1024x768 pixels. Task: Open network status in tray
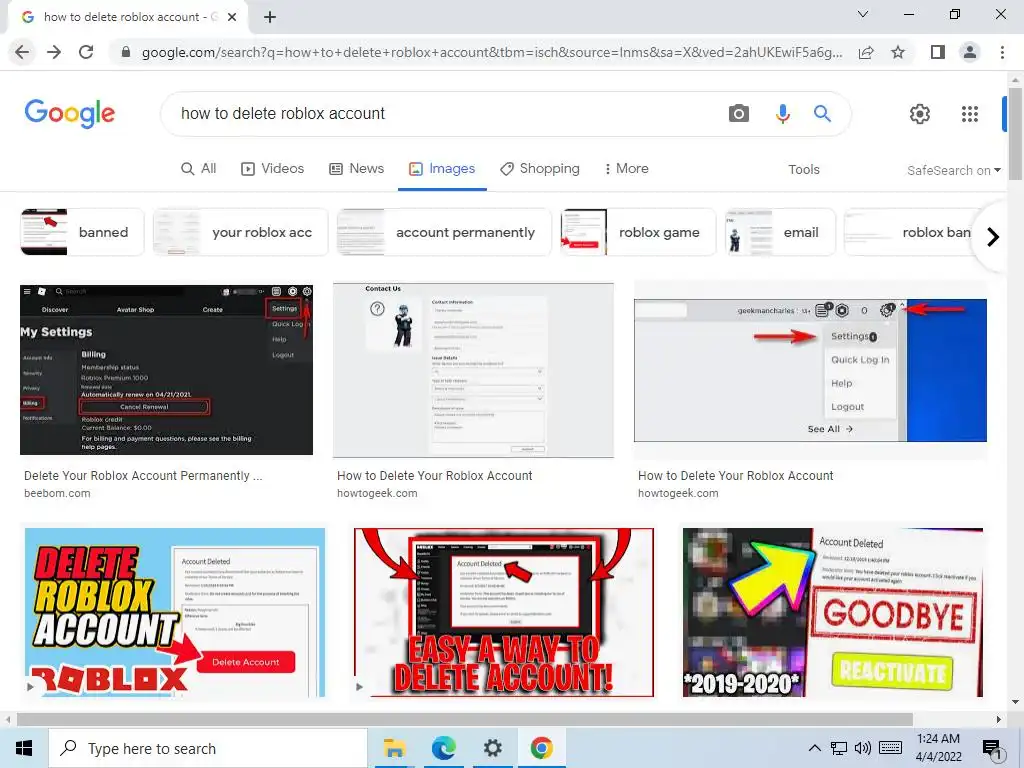[x=839, y=748]
